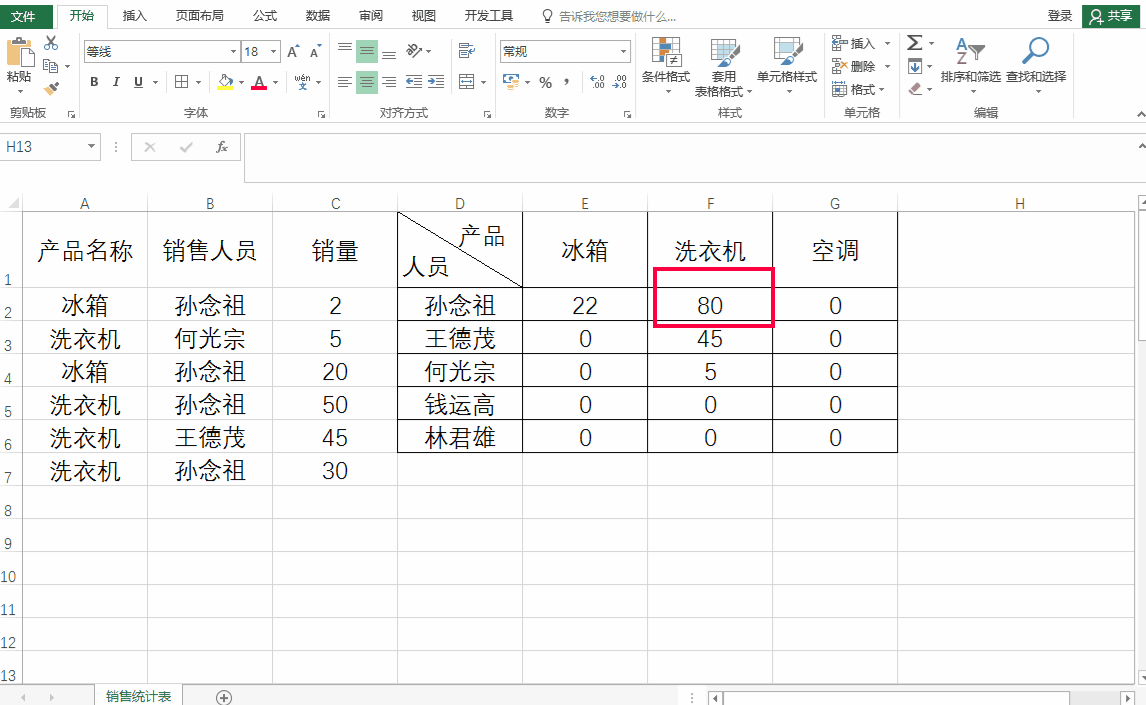Open the font name dropdown (等线)
This screenshot has height=705, width=1146.
pyautogui.click(x=233, y=52)
